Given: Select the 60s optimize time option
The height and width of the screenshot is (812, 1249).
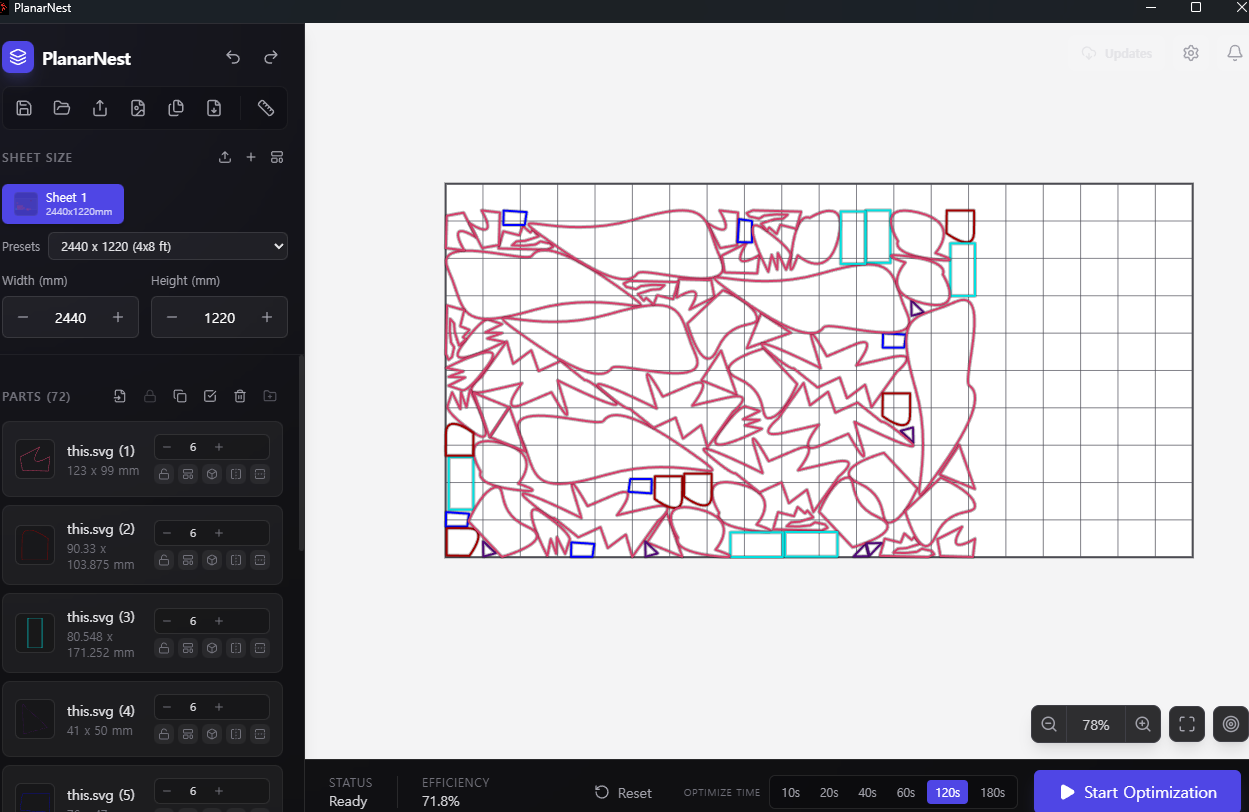Looking at the screenshot, I should [905, 793].
